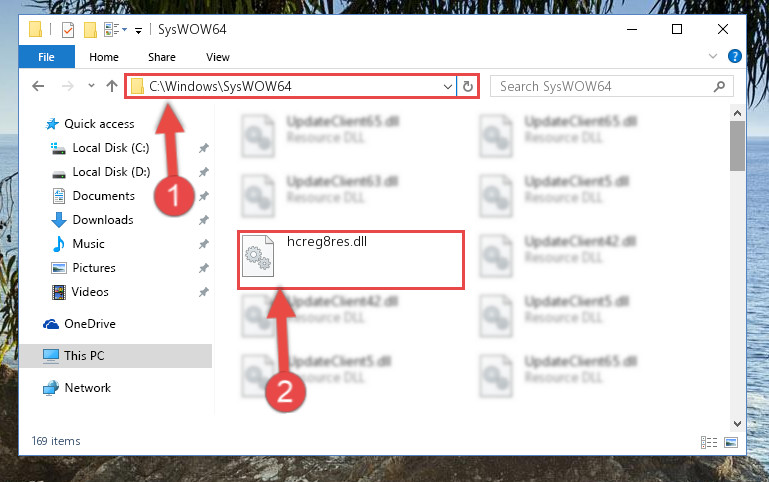Viewport: 769px width, 482px height.
Task: Refresh the SysWOW64 folder view
Action: pyautogui.click(x=468, y=86)
